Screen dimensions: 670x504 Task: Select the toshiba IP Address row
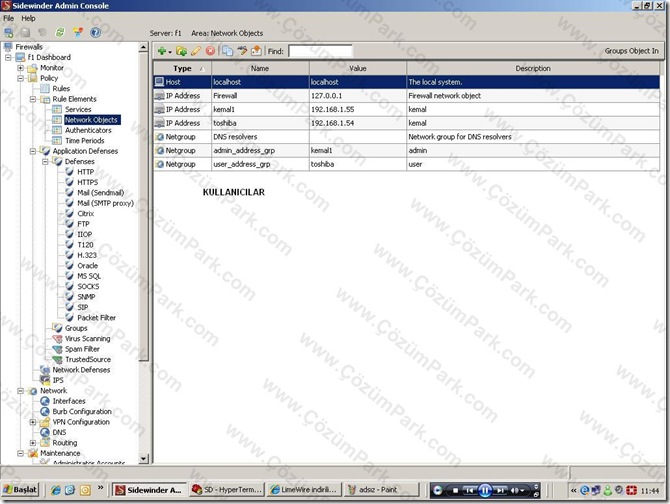coord(406,123)
